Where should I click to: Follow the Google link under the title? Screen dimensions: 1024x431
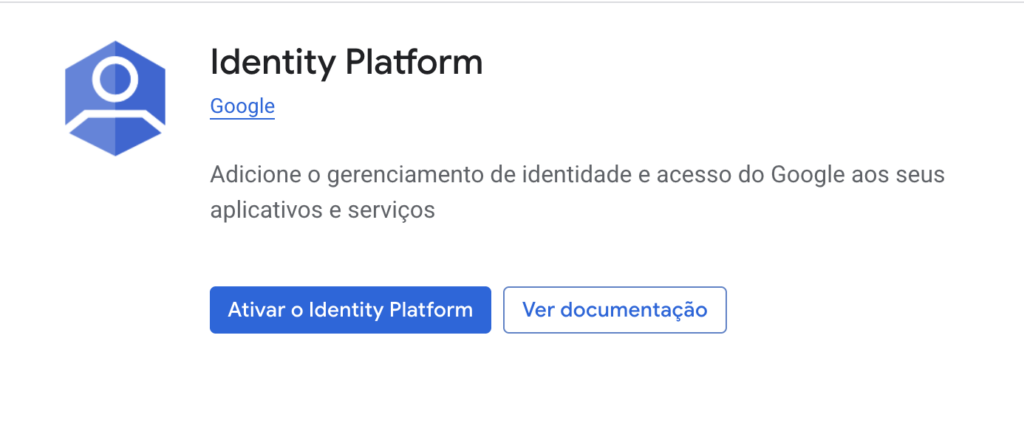[242, 106]
